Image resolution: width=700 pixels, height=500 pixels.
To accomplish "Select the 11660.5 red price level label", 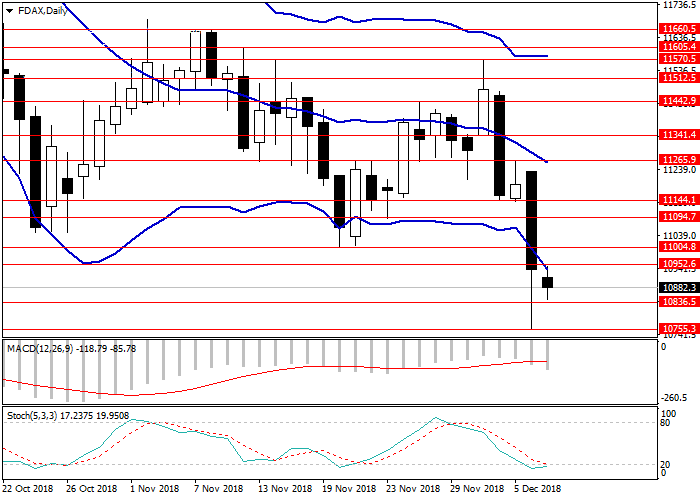I will tap(679, 29).
